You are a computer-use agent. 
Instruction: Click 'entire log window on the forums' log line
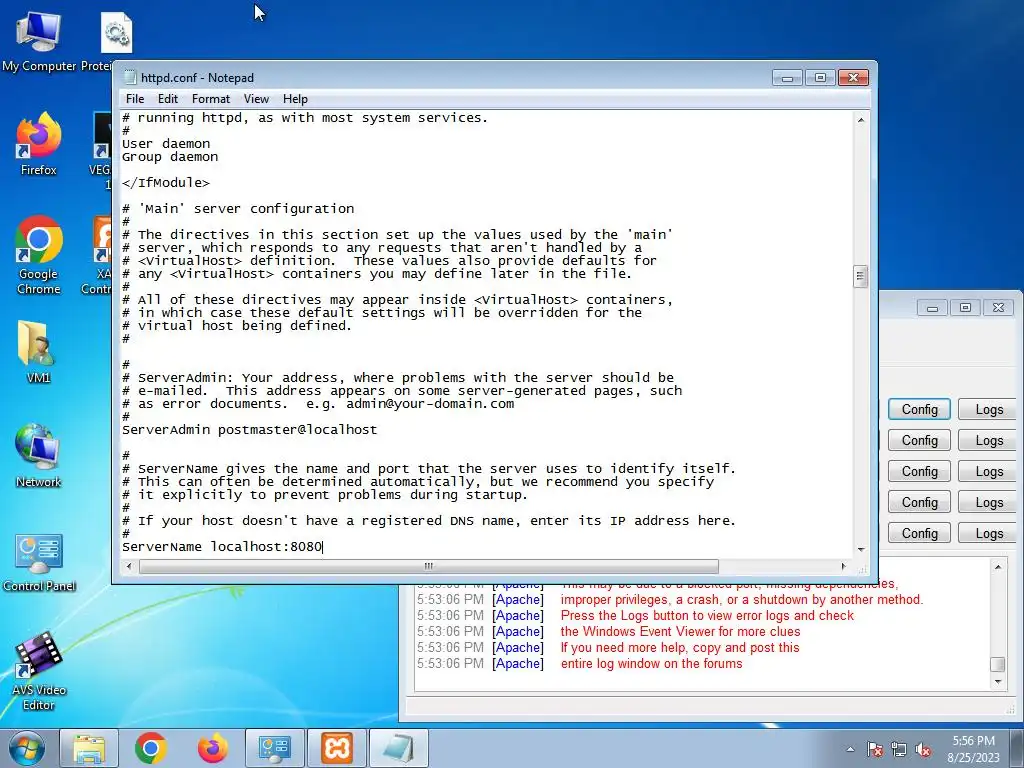tap(651, 664)
